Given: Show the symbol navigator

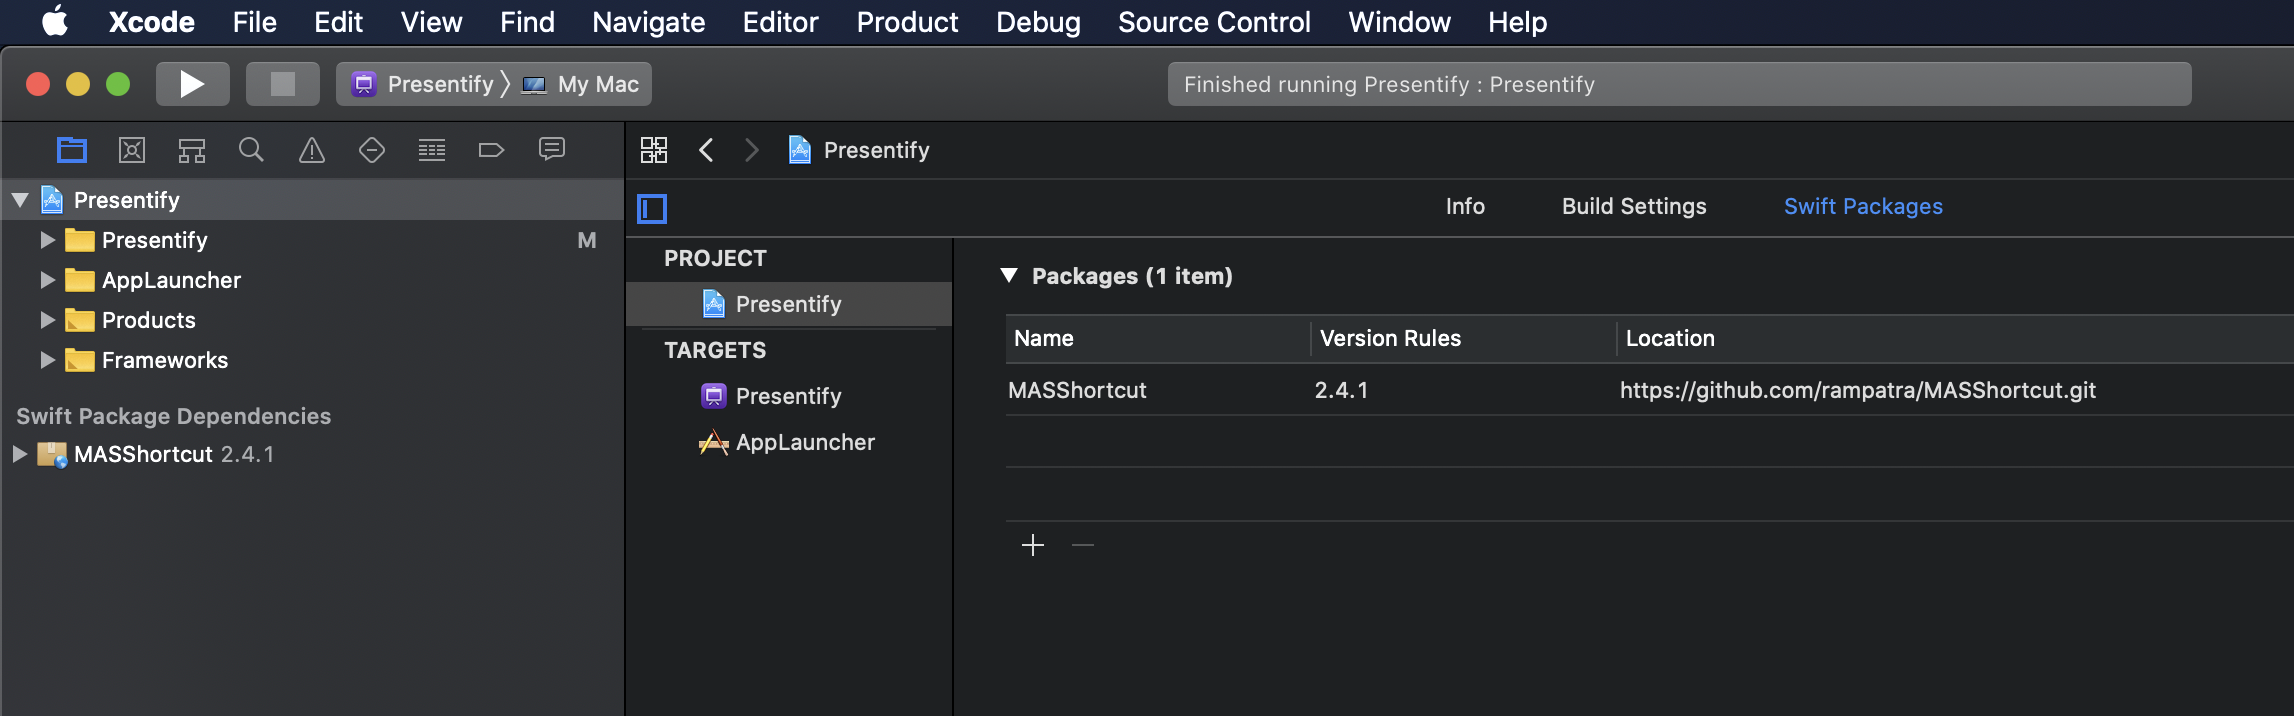Looking at the screenshot, I should coord(192,150).
